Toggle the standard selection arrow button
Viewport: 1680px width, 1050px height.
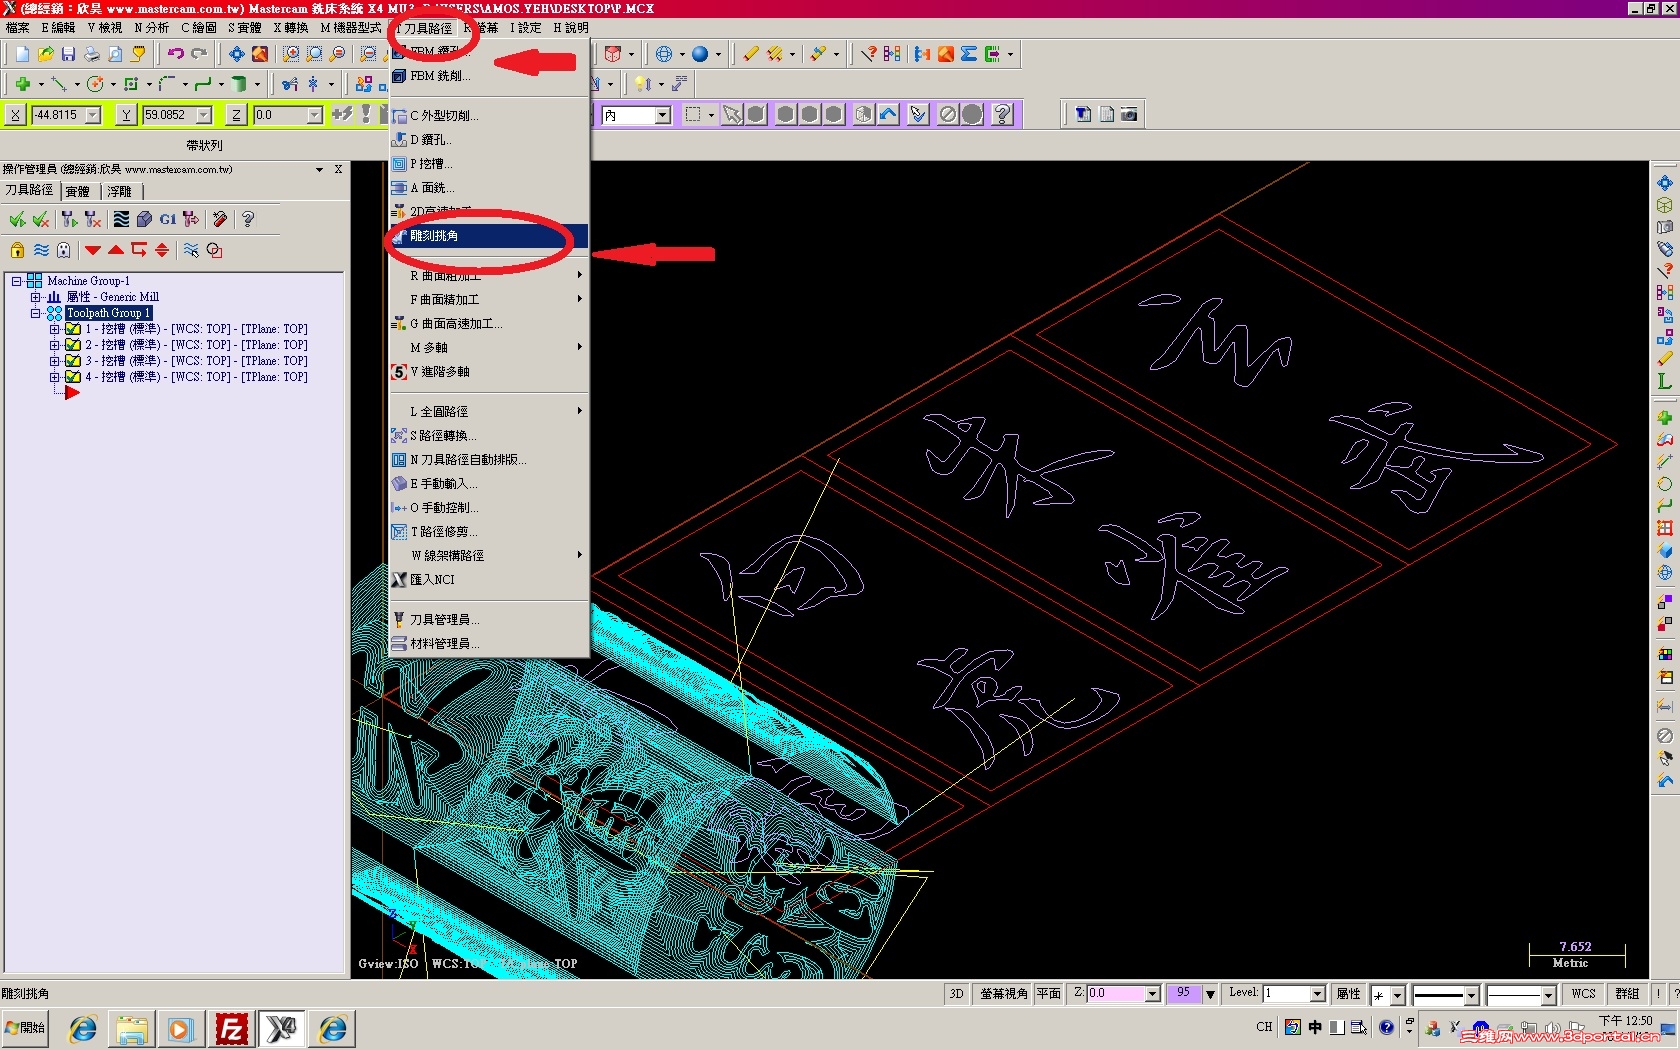pyautogui.click(x=733, y=114)
